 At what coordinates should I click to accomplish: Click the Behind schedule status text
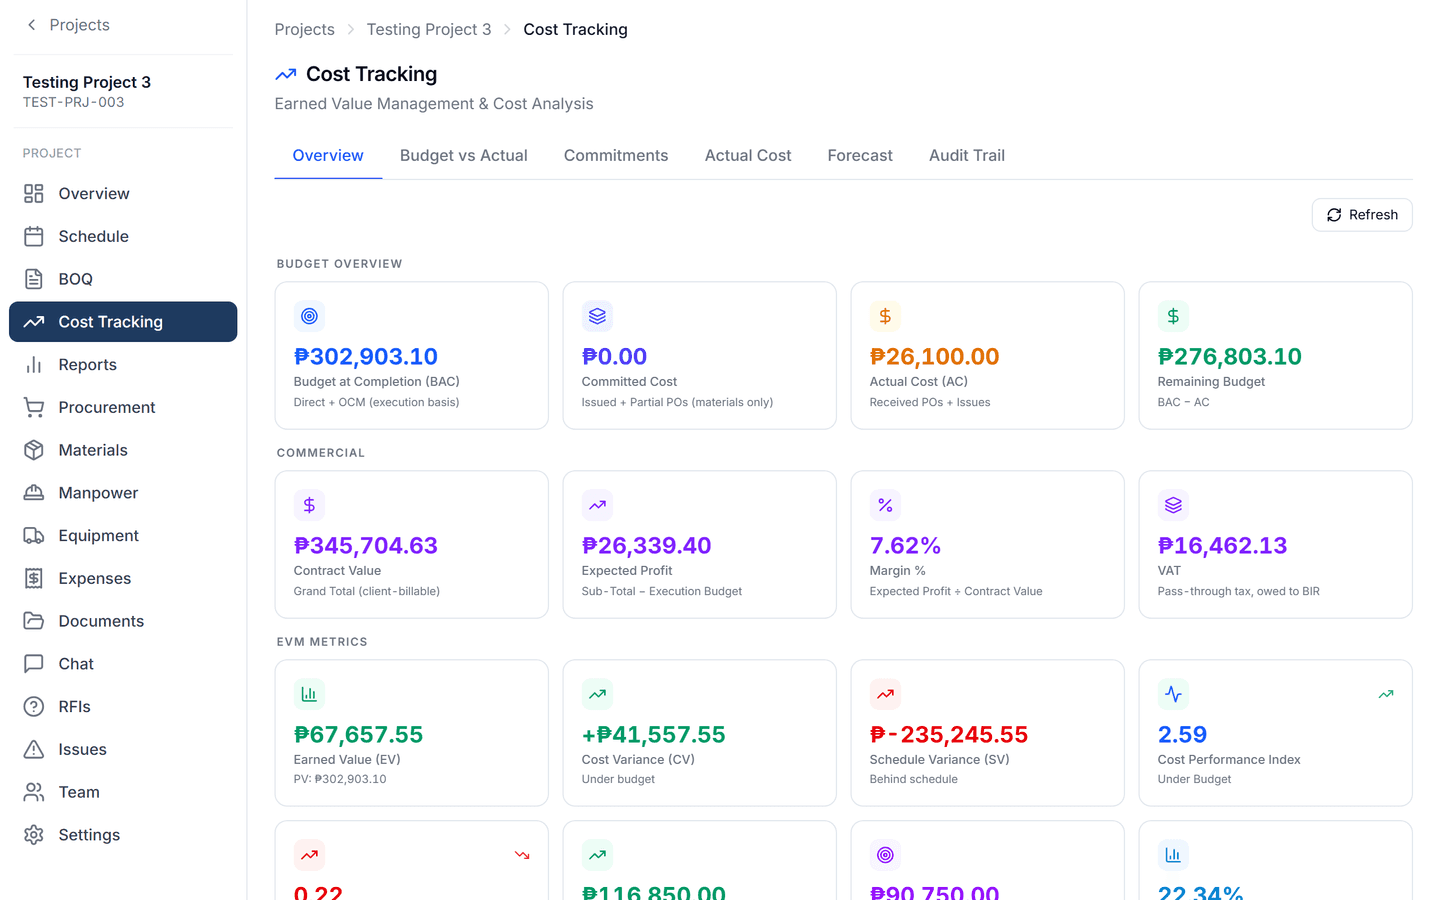[914, 780]
